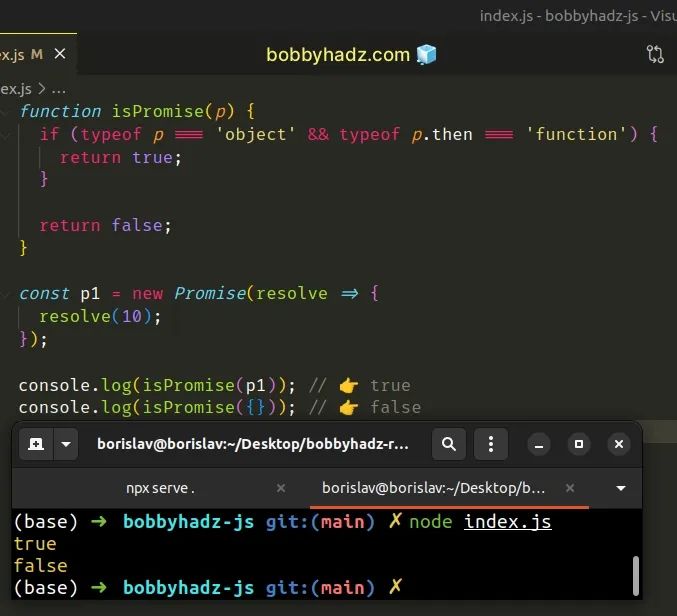Open the dropdown beside new tab button
This screenshot has width=677, height=616.
[66, 444]
